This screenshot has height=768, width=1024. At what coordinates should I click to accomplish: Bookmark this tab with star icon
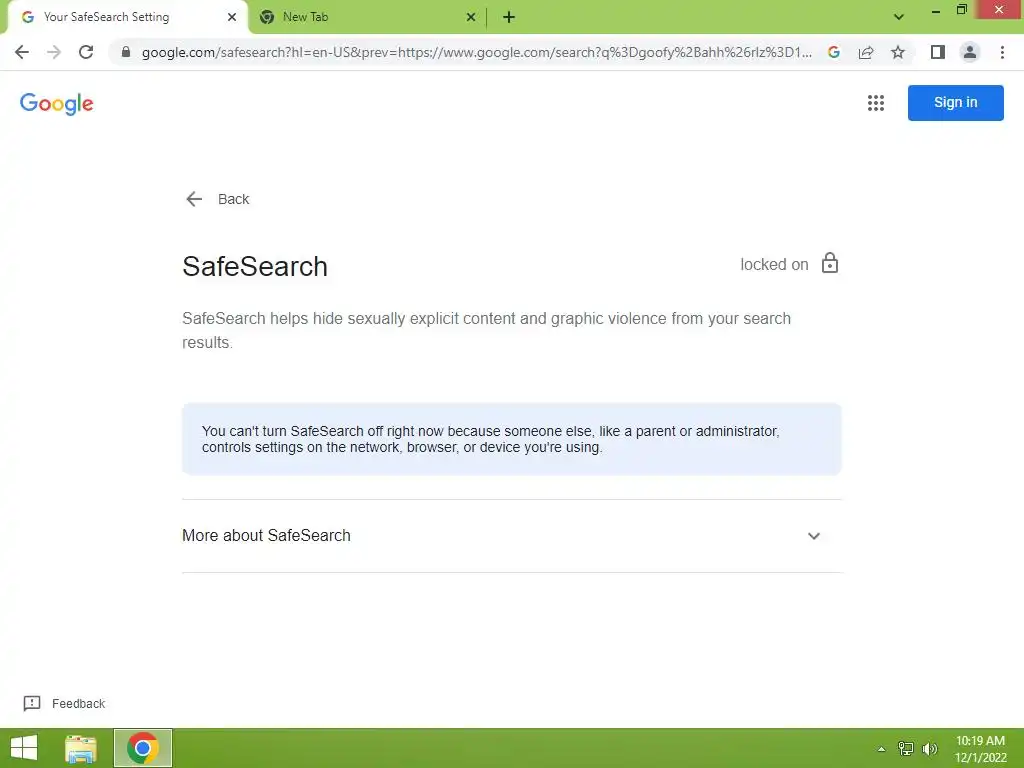click(898, 52)
